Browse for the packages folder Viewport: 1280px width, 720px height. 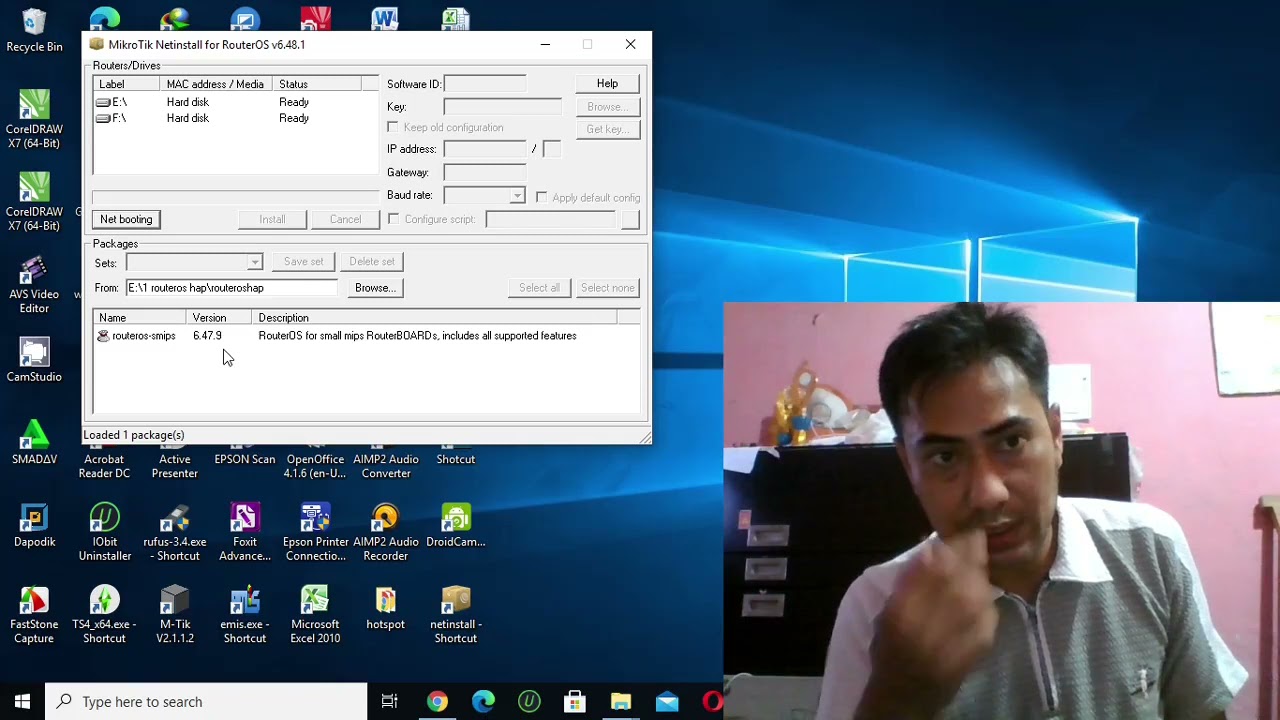point(375,288)
